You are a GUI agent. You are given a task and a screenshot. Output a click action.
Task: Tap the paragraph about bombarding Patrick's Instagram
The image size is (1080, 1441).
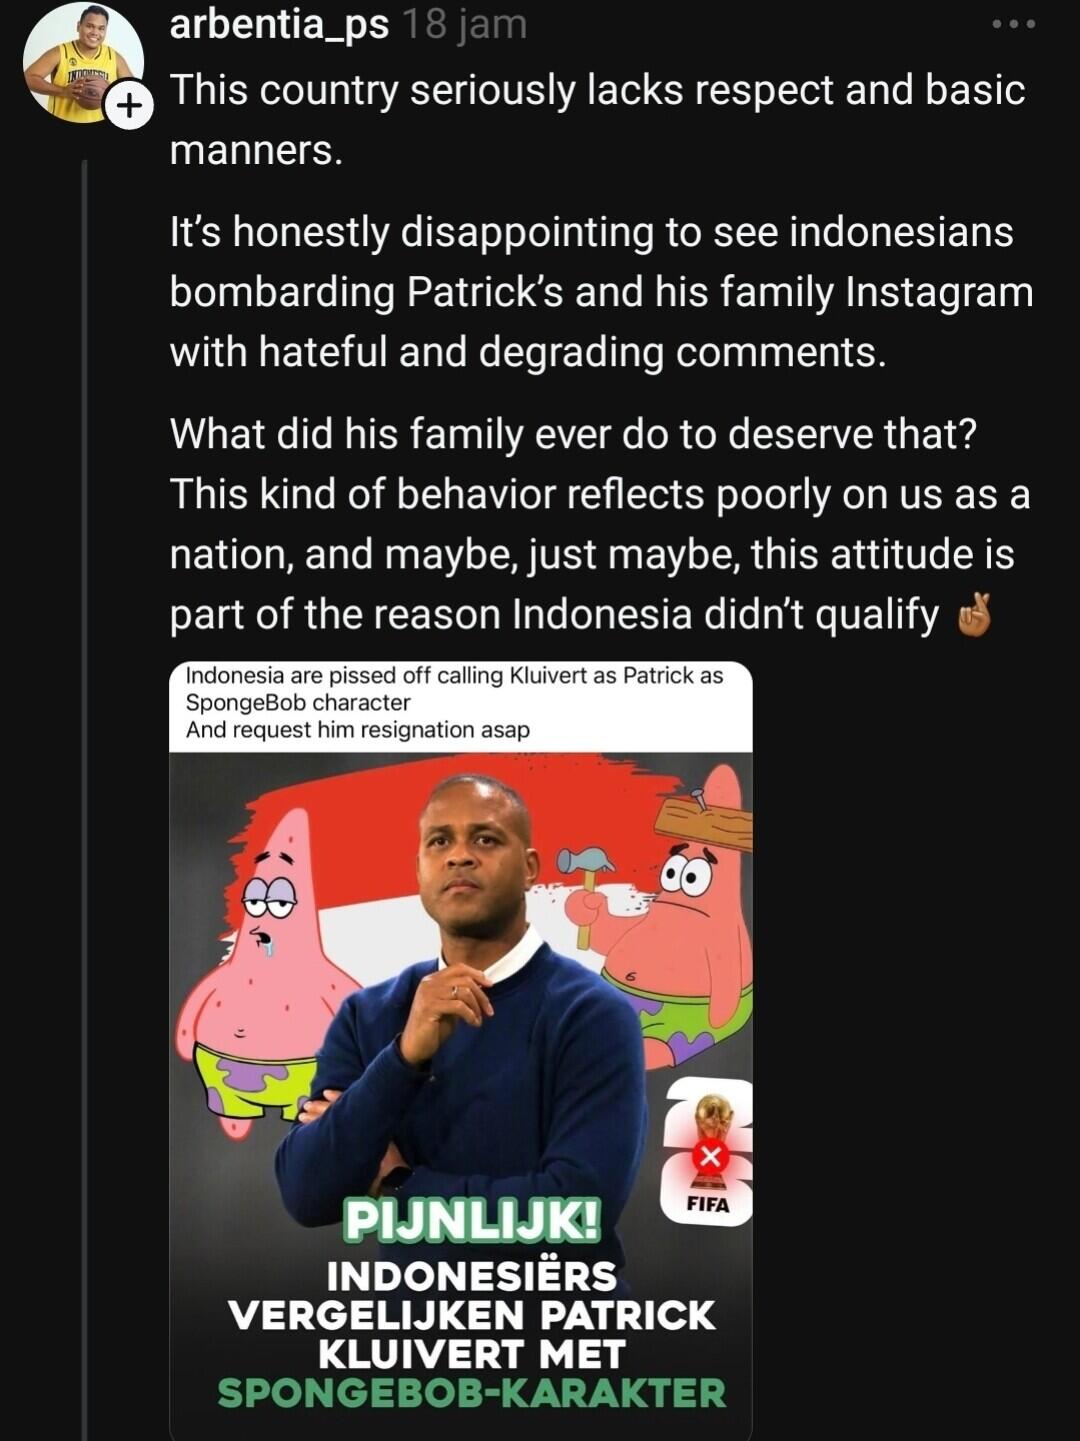click(x=602, y=292)
